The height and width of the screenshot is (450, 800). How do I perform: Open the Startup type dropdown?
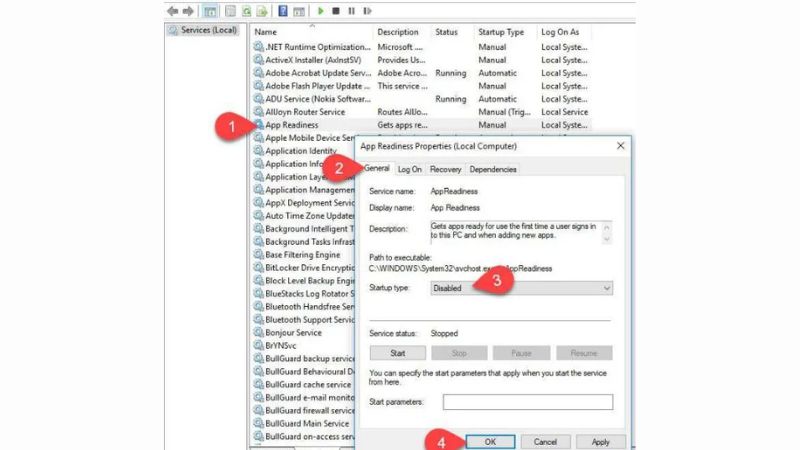click(x=520, y=288)
